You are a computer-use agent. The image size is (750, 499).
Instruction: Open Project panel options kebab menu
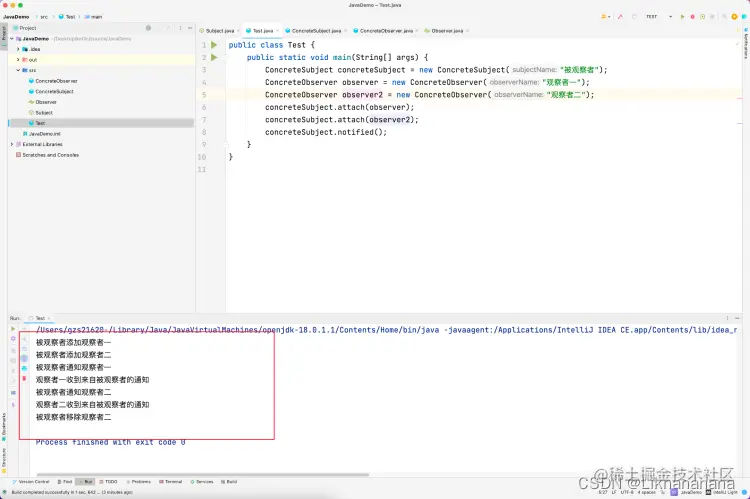point(180,28)
